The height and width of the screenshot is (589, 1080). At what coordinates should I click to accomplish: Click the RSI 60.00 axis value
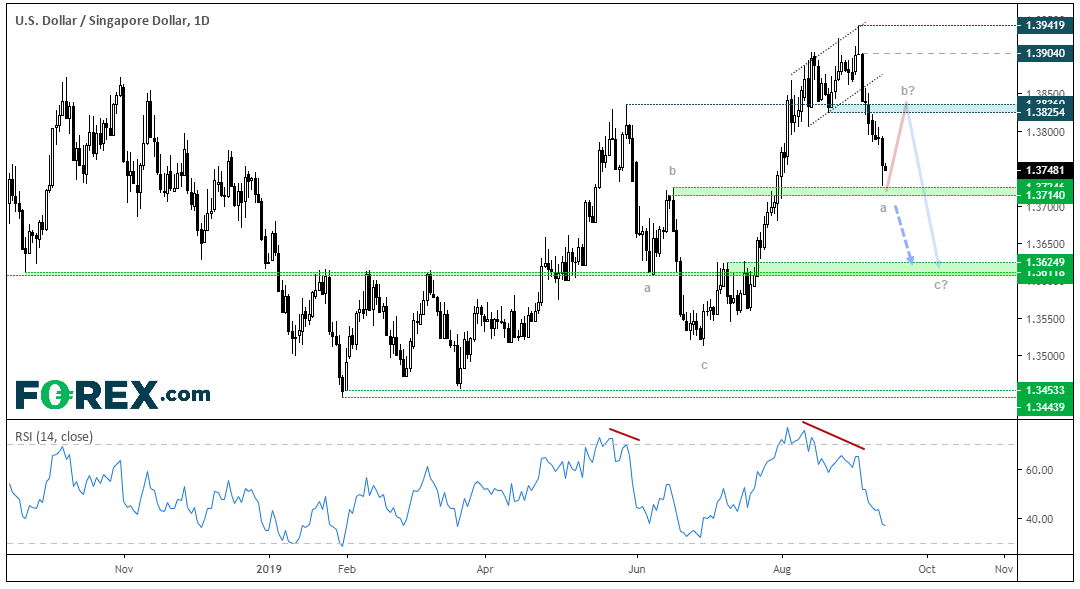[1039, 471]
